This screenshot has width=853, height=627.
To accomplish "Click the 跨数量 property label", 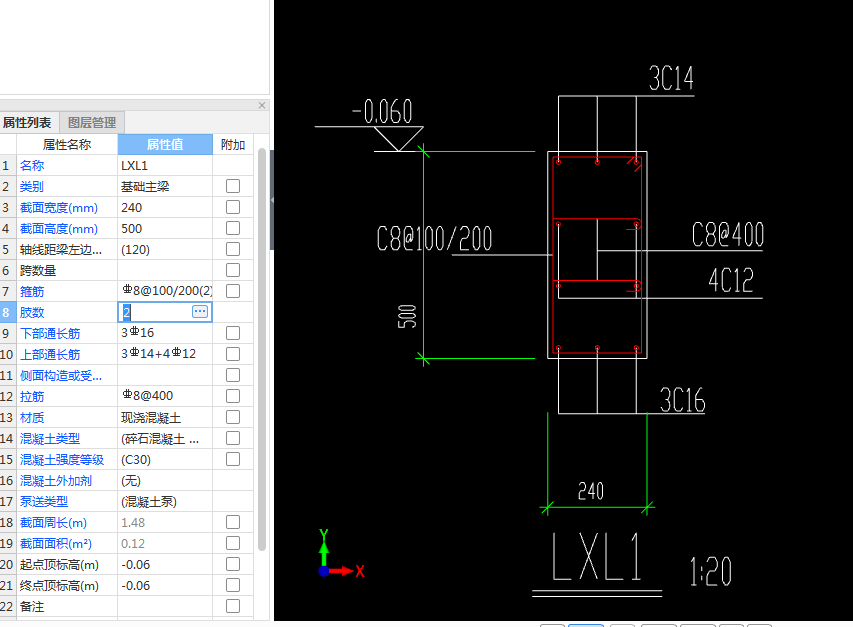I will 38,270.
